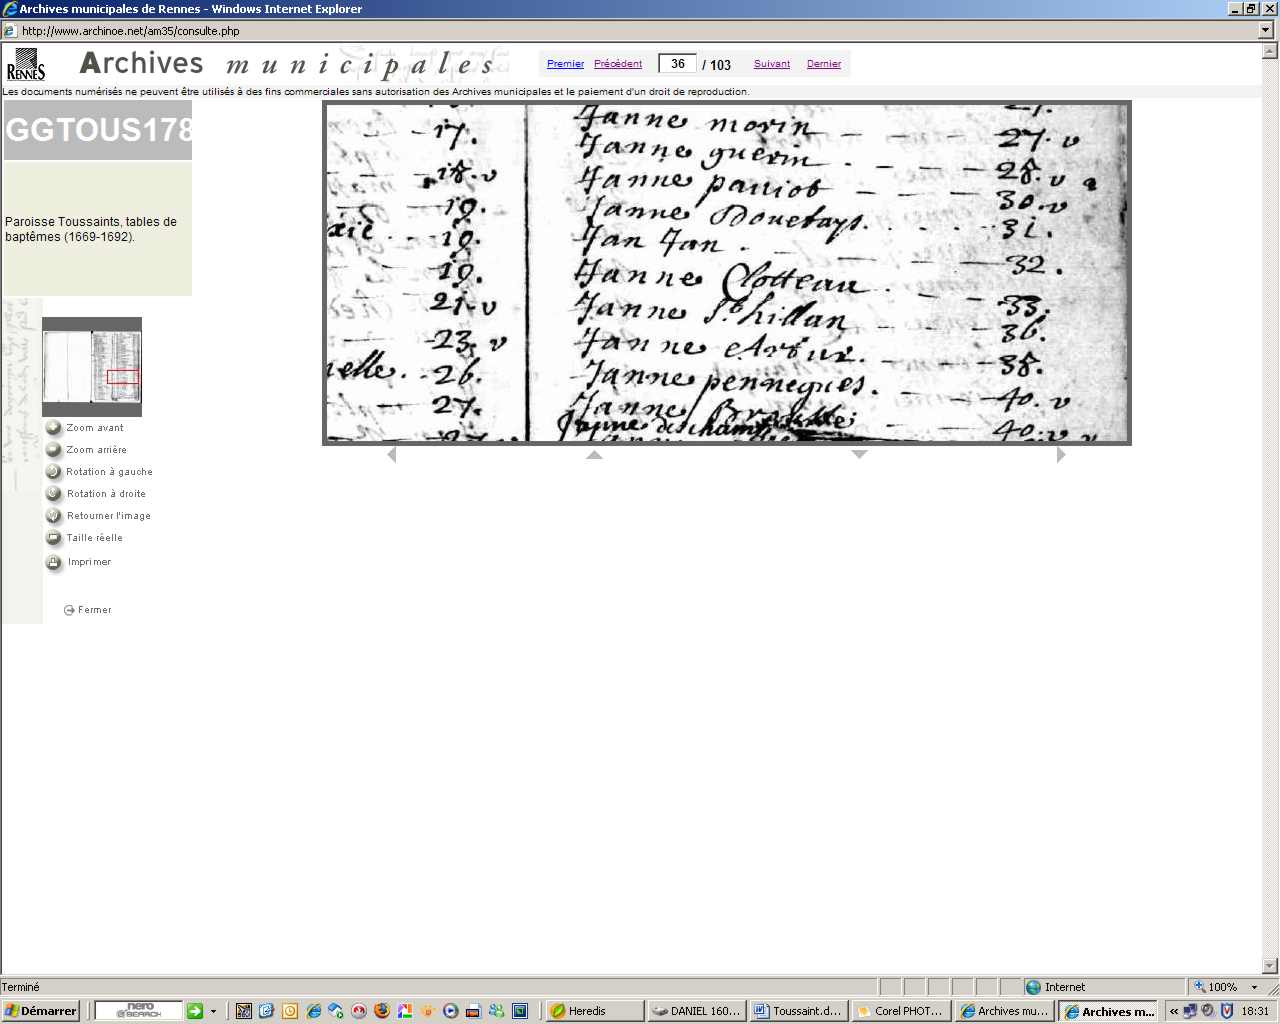Screen dimensions: 1280x1024
Task: Rotate image right with Rotation à droite icon
Action: click(x=54, y=494)
